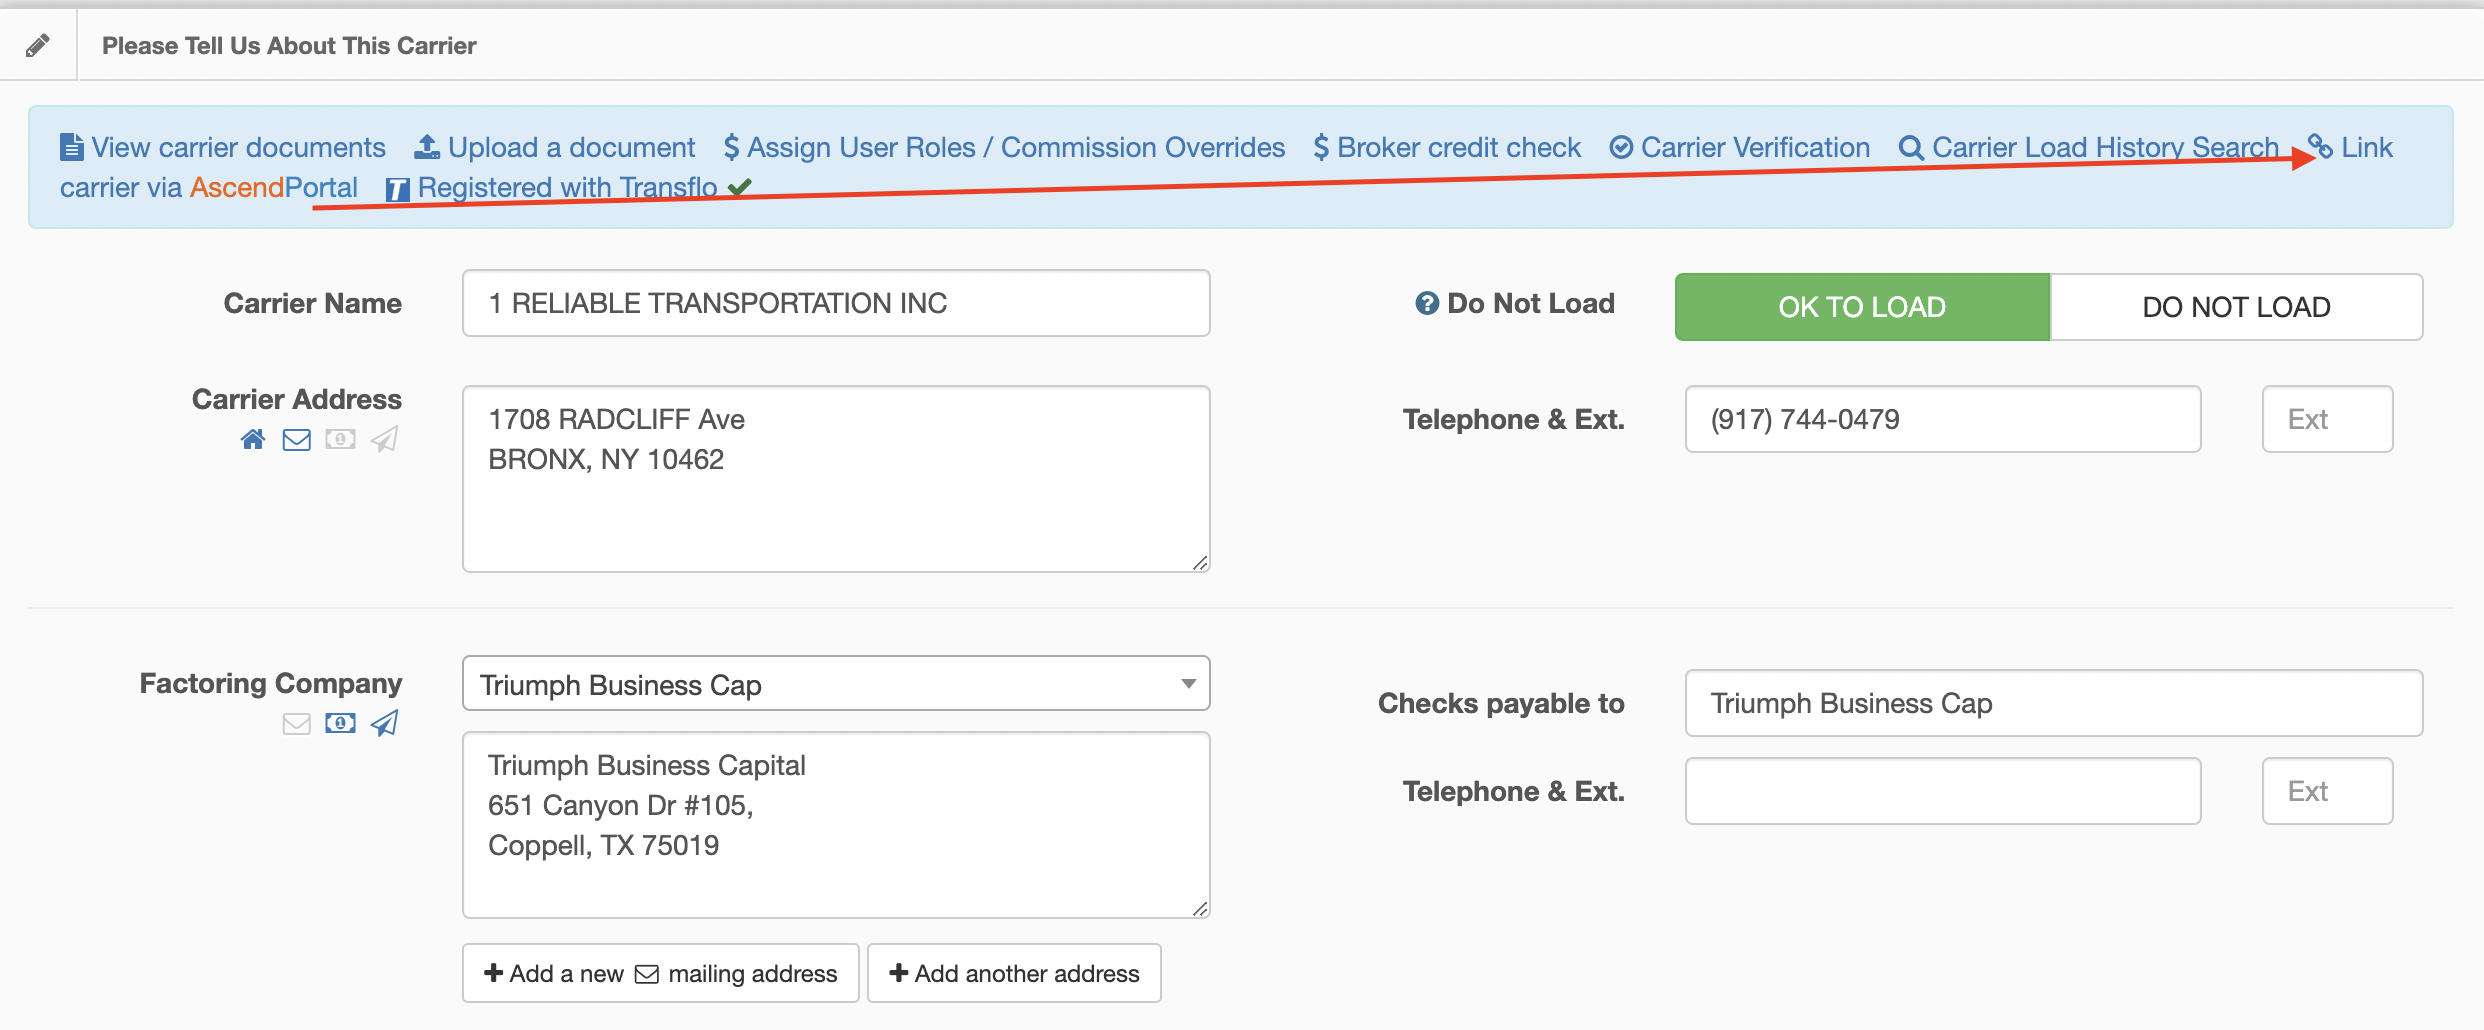Select the OK TO LOAD option
2484x1030 pixels.
[x=1862, y=307]
